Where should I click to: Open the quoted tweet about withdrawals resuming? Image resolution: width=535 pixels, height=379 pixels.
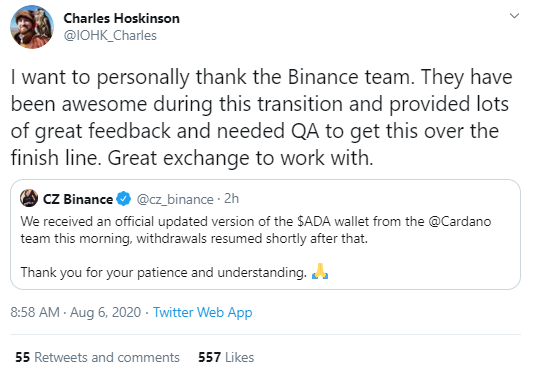pyautogui.click(x=265, y=235)
